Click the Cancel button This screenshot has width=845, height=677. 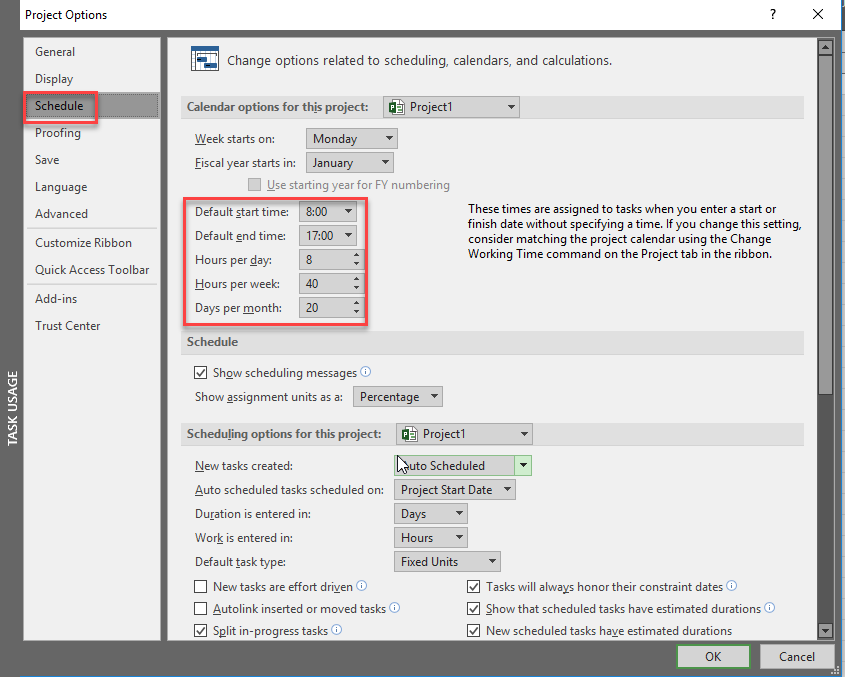(x=796, y=657)
